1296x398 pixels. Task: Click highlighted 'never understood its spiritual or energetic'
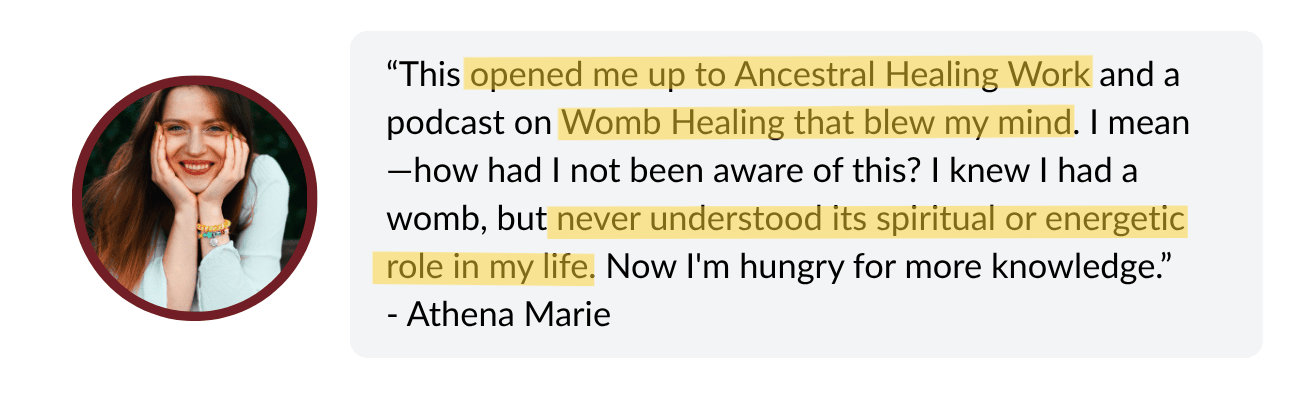[868, 219]
